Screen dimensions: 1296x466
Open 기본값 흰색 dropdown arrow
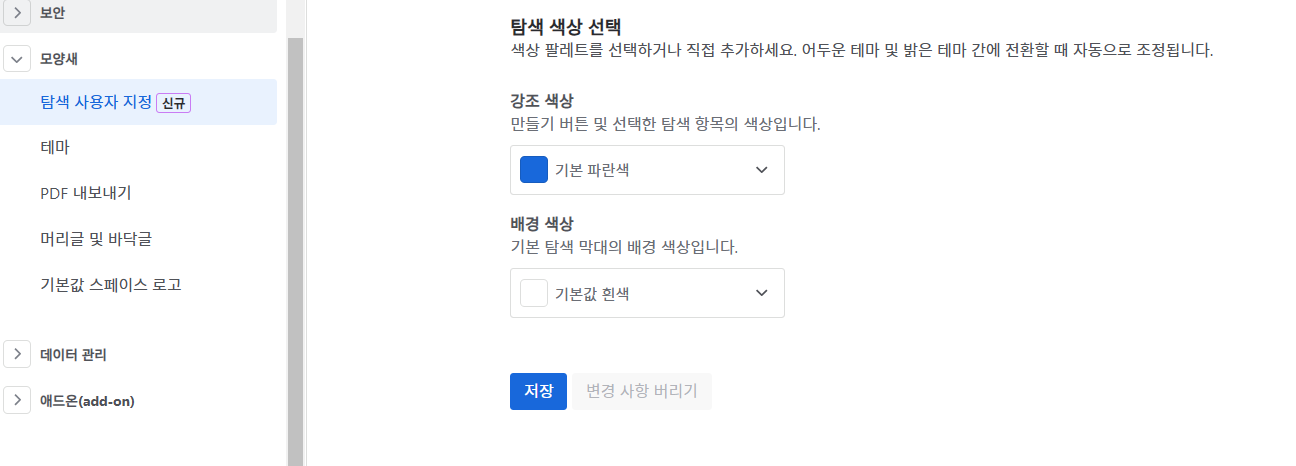click(x=762, y=293)
